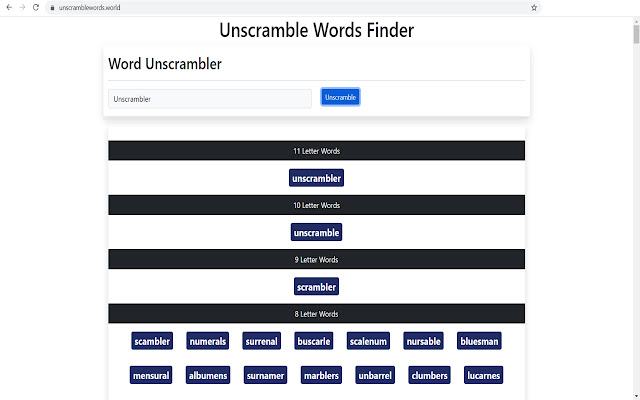
Task: Open the word 'scambler'
Action: coord(152,341)
